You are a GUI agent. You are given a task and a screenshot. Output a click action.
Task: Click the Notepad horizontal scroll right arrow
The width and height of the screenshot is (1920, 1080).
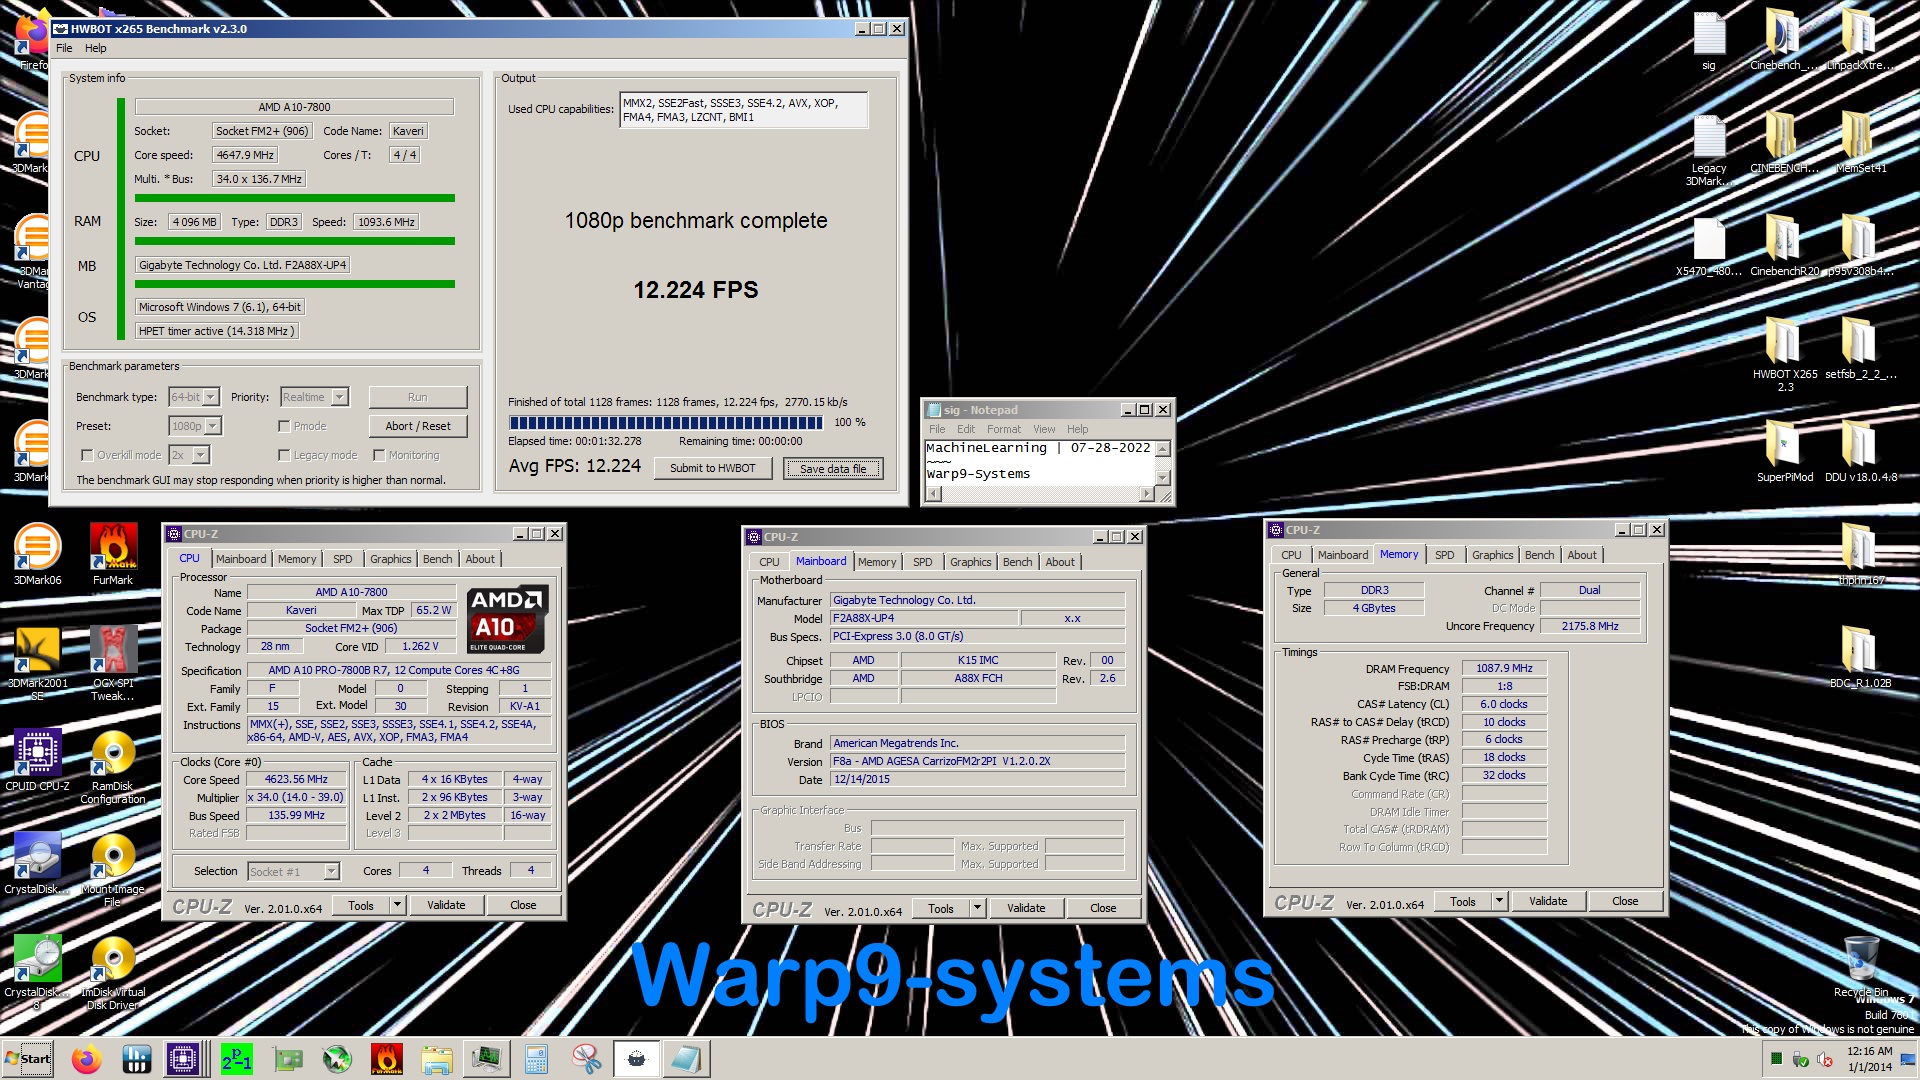1147,494
